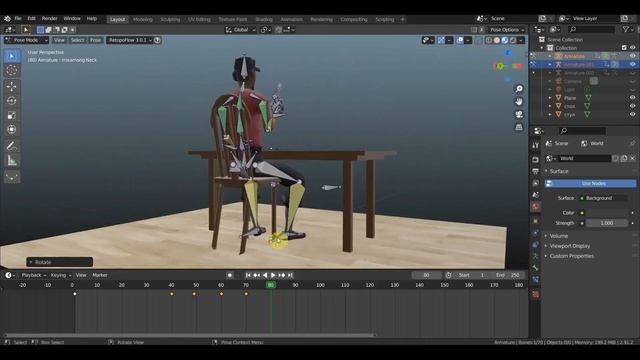Open the Pose Mode dropdown
The image size is (640, 360).
pyautogui.click(x=26, y=40)
